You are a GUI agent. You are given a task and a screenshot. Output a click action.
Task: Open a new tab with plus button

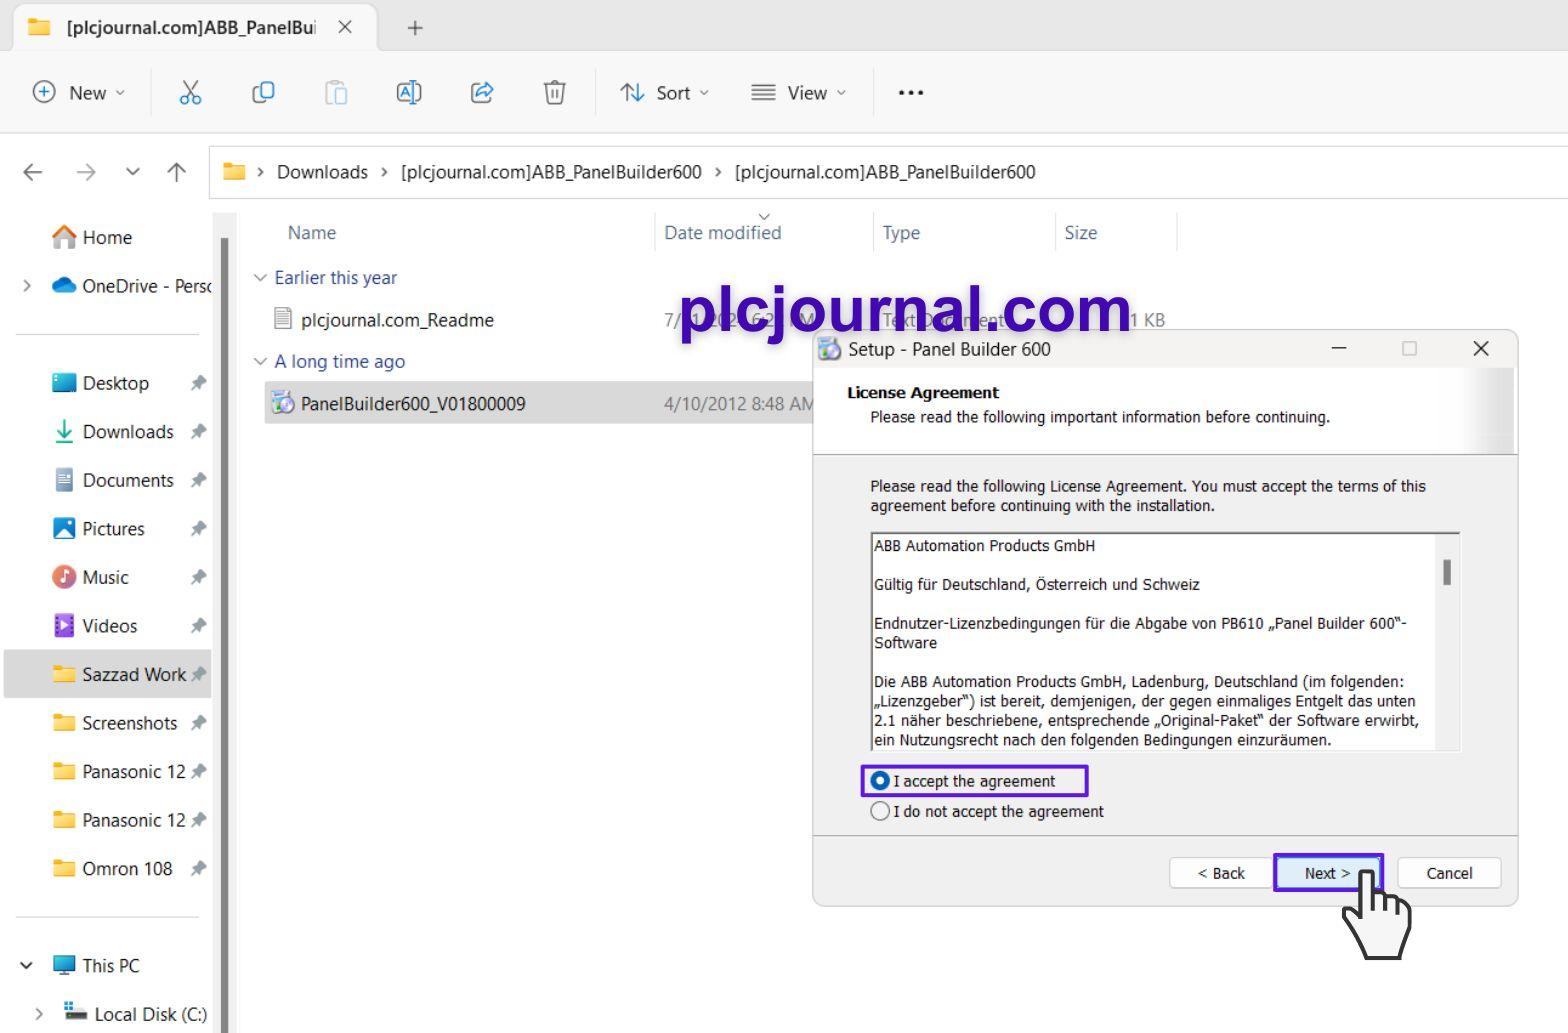point(415,28)
